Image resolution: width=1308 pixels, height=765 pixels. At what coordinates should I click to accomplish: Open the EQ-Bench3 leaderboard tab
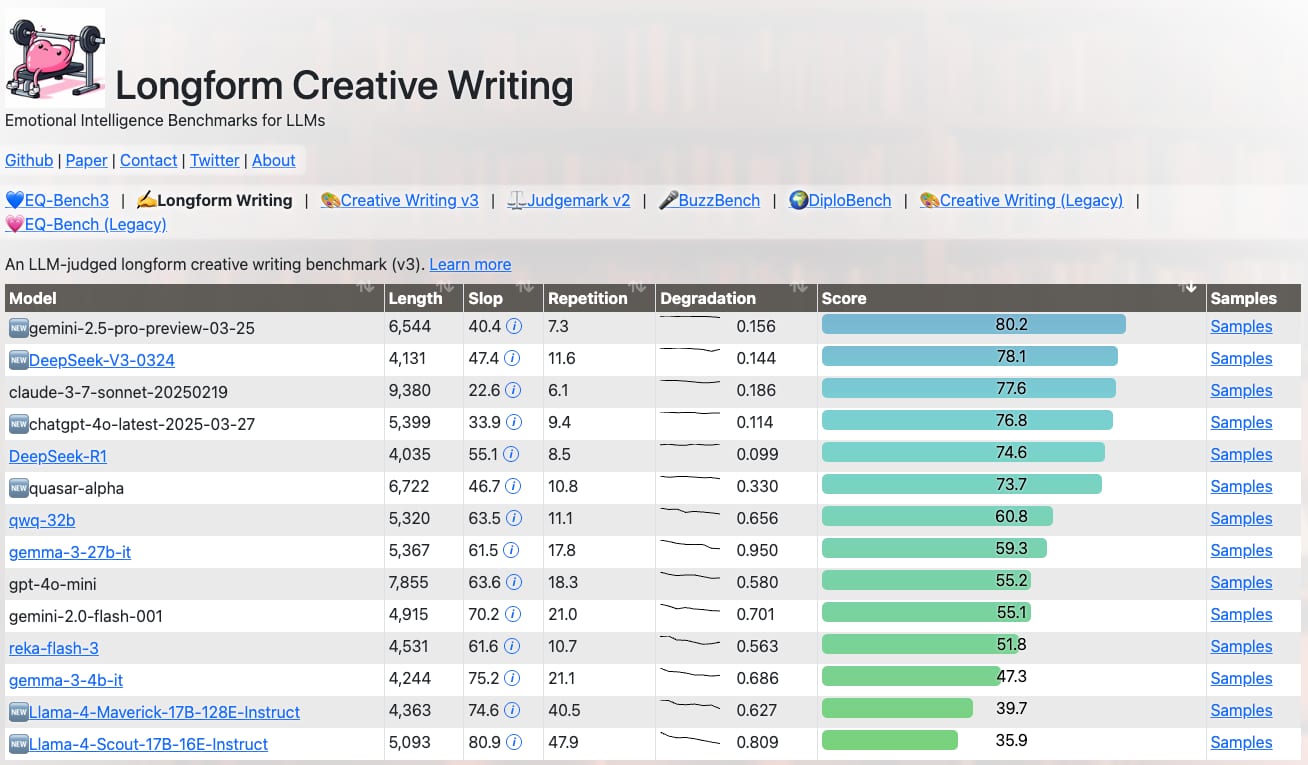click(x=57, y=200)
